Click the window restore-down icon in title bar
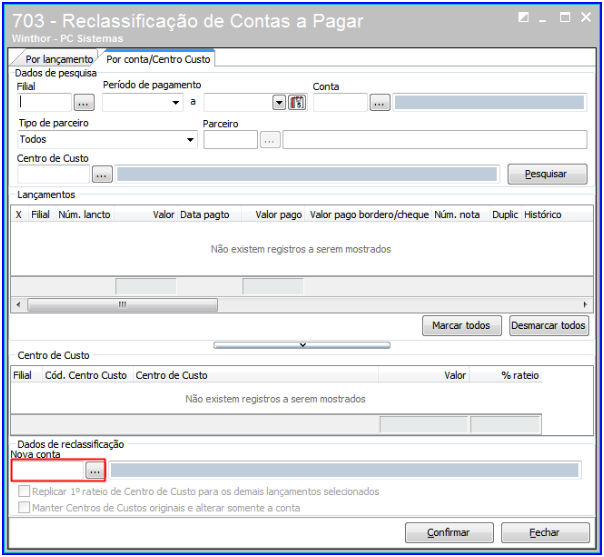The width and height of the screenshot is (604, 557). (x=523, y=17)
